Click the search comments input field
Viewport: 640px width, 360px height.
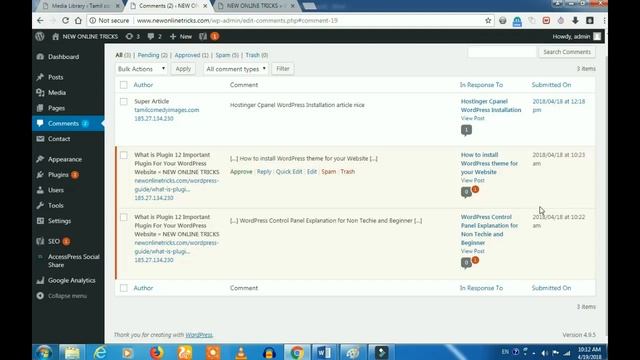pos(502,52)
